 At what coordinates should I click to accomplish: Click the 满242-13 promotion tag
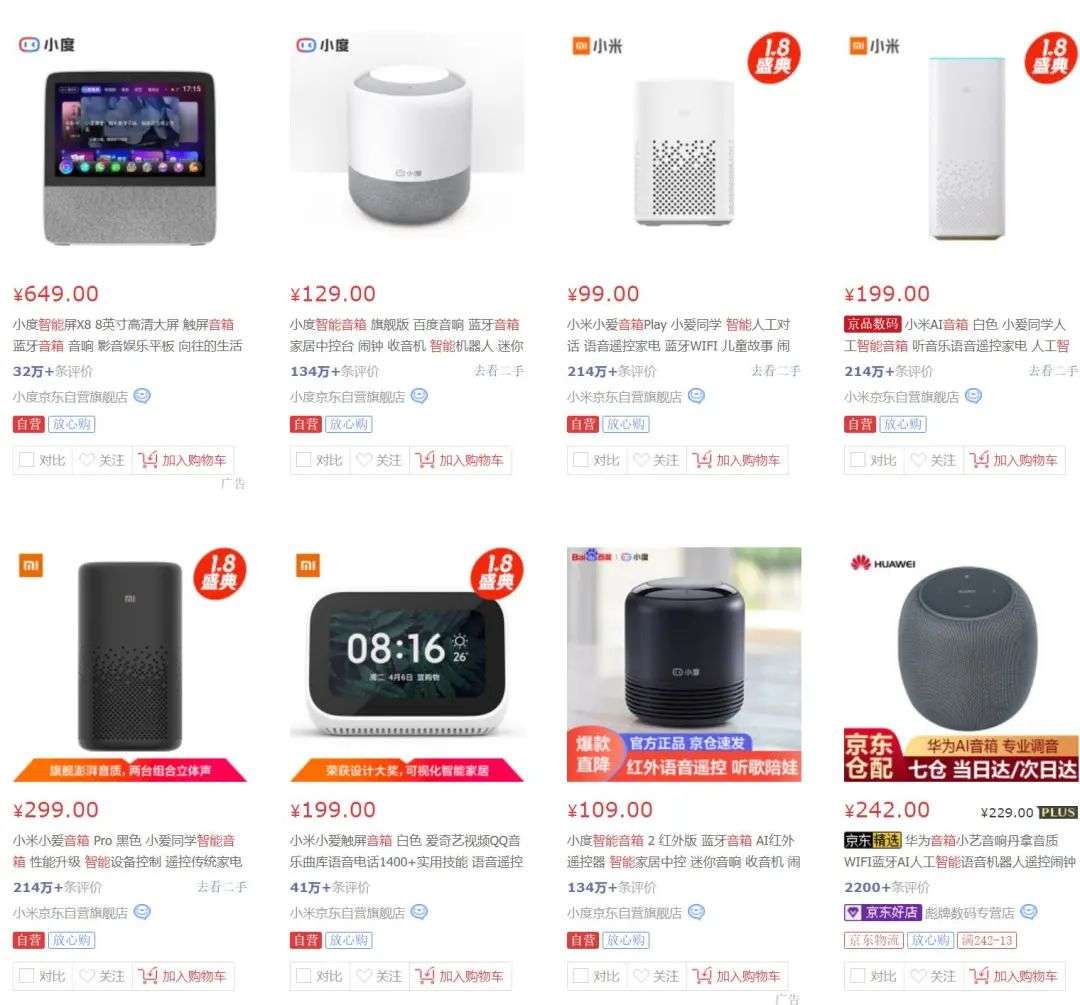pos(987,940)
